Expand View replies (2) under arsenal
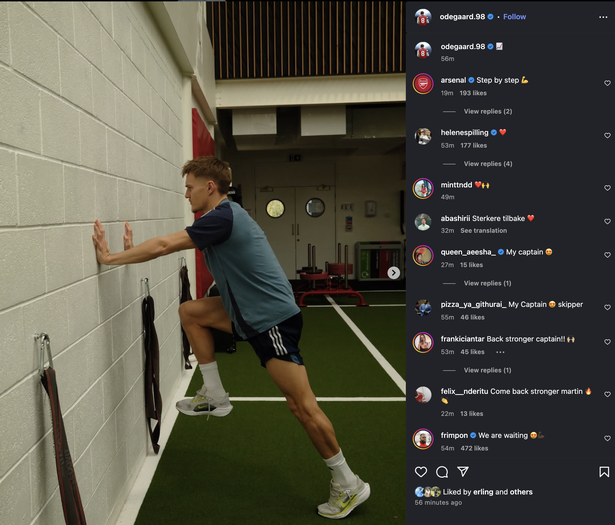Viewport: 615px width, 525px height. (x=488, y=111)
